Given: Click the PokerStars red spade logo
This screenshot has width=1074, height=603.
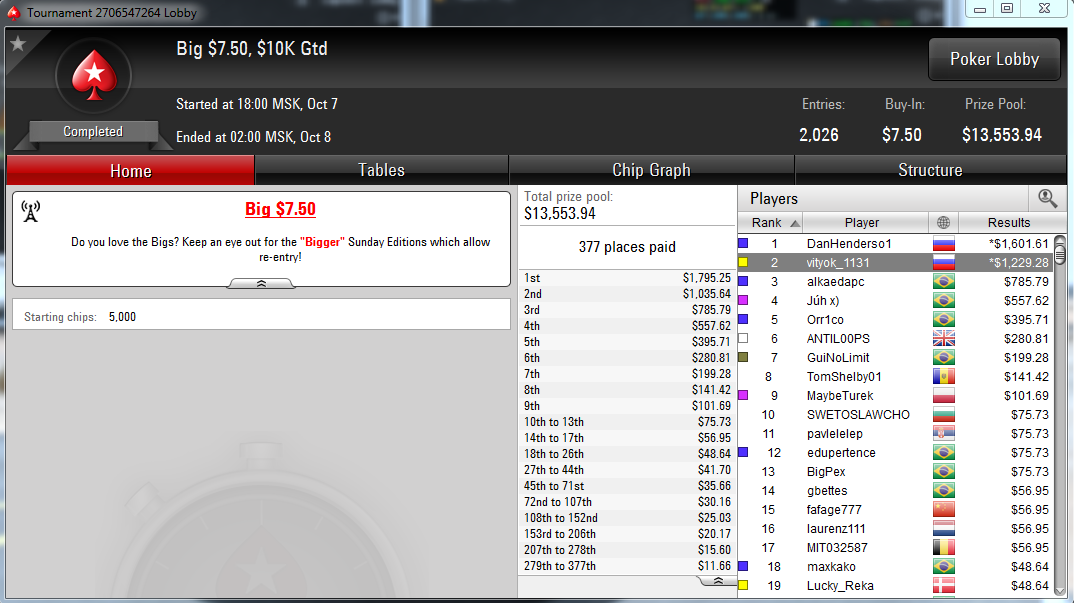Looking at the screenshot, I should [94, 76].
